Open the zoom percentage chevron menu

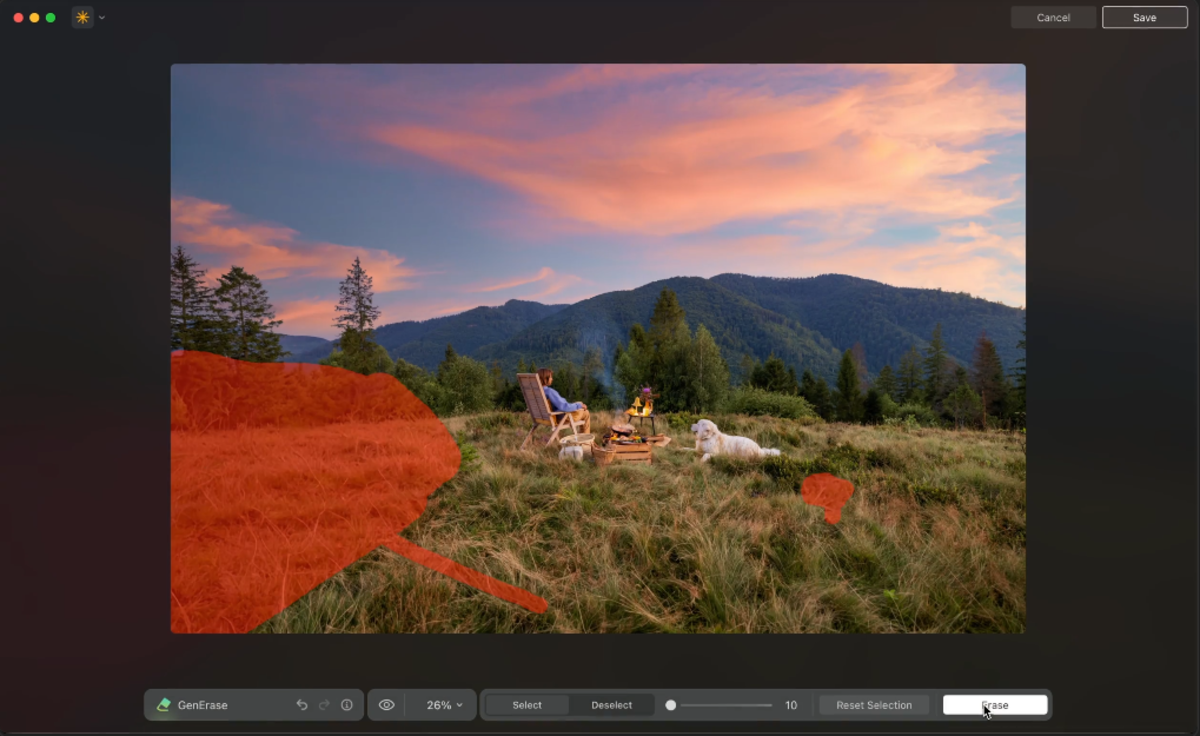click(460, 705)
